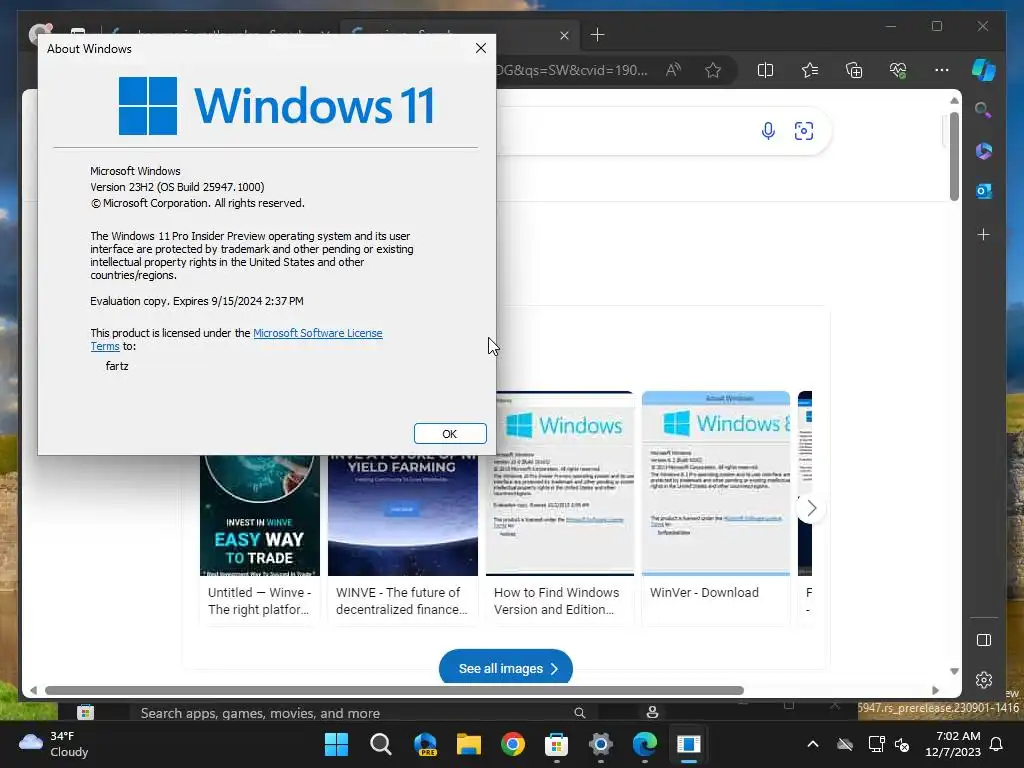Open Browser essentials heart icon

pyautogui.click(x=898, y=70)
